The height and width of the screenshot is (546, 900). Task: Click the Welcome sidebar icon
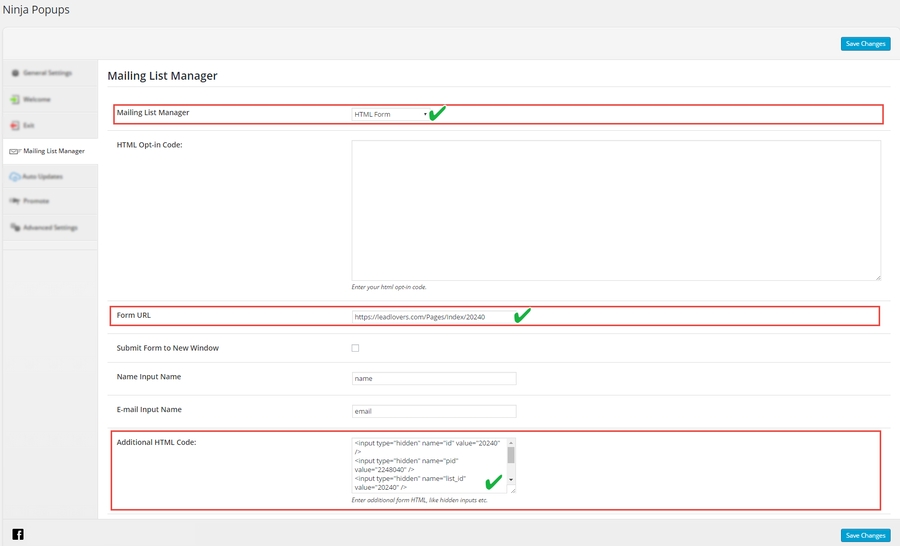click(15, 100)
